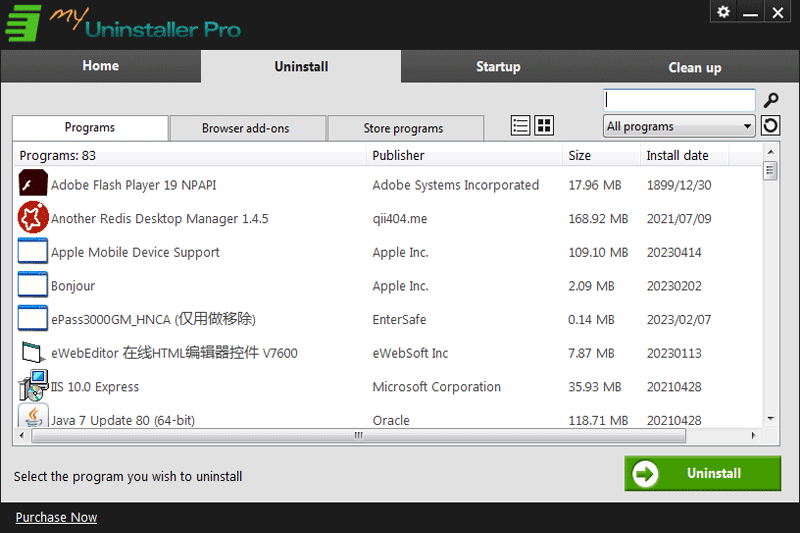Sort by the Size column header
Viewport: 800px width, 533px height.
point(602,155)
